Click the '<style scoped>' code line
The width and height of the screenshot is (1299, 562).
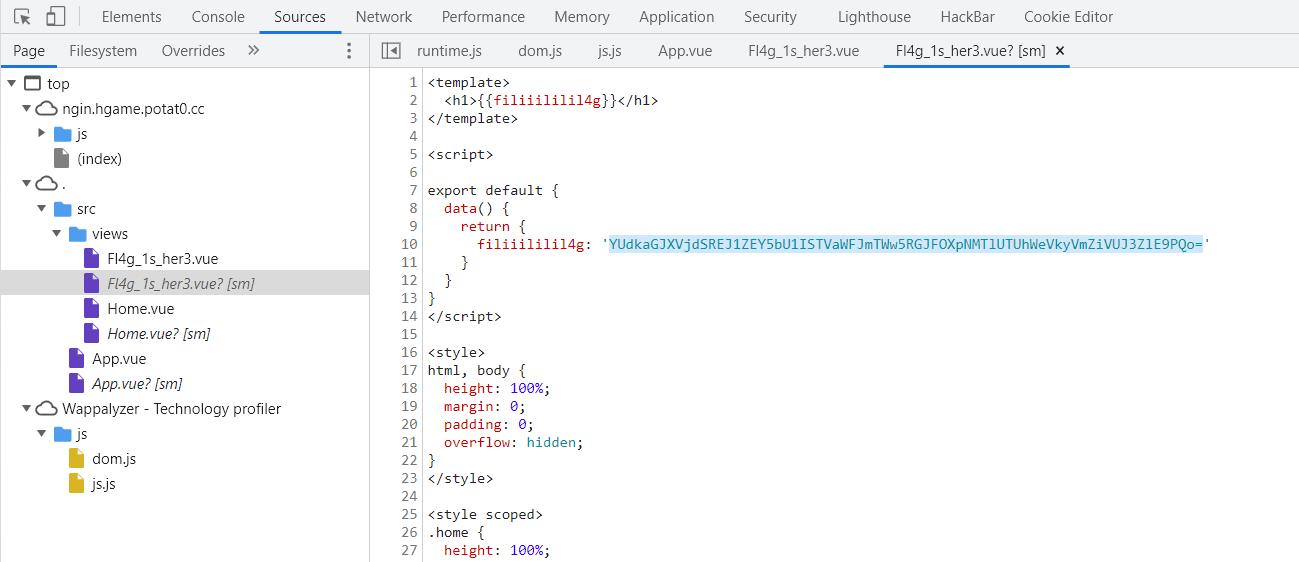[485, 514]
